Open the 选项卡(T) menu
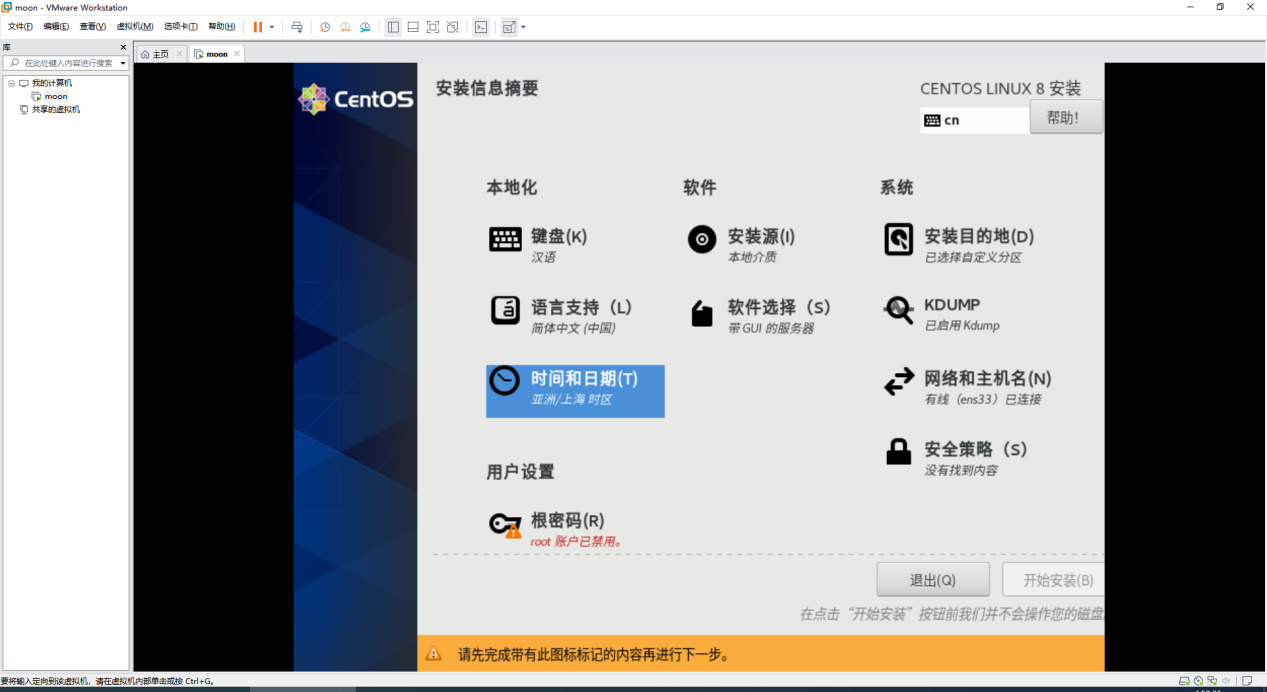Screen dimensions: 1267x692 point(181,27)
